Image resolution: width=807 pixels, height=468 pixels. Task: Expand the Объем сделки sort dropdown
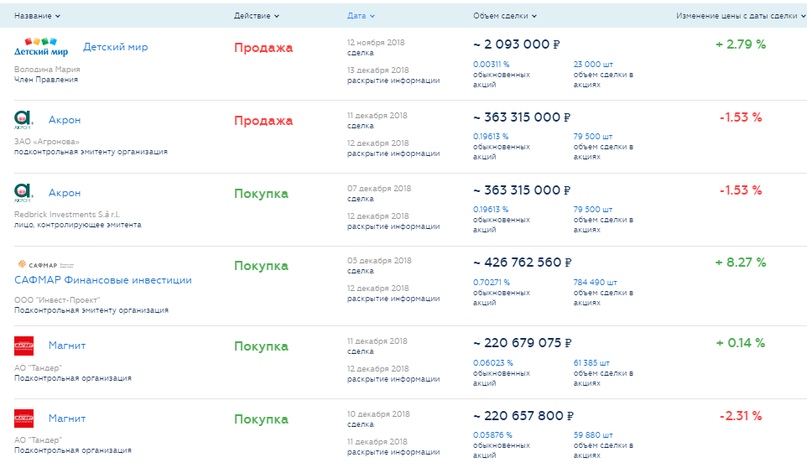coord(505,16)
